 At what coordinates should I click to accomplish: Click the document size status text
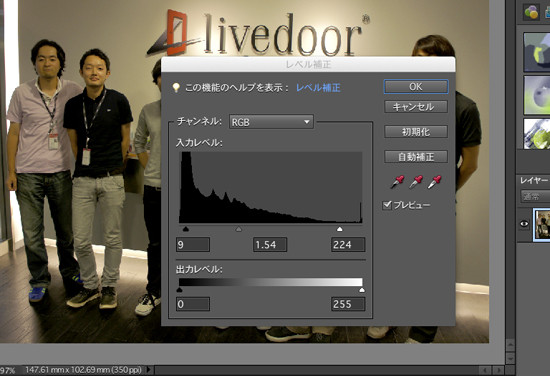point(83,370)
